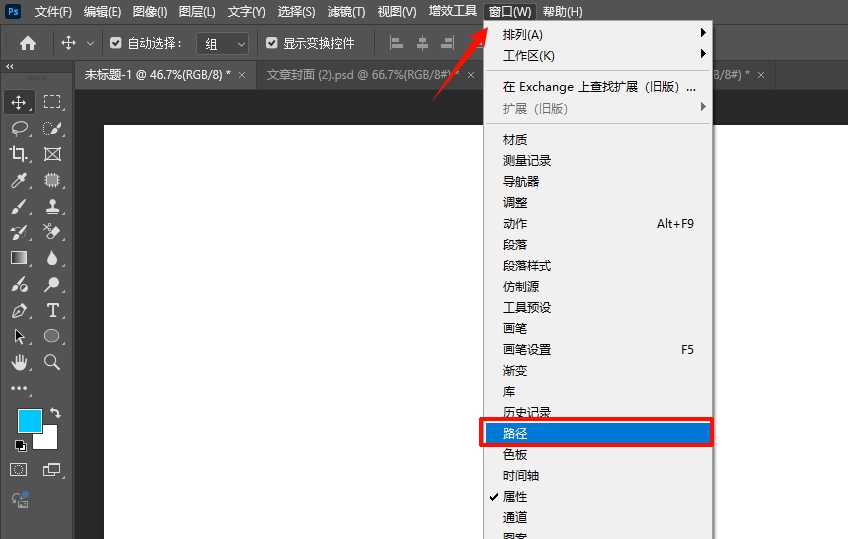Screen dimensions: 848x539
Task: Activate the Crop tool
Action: click(19, 154)
